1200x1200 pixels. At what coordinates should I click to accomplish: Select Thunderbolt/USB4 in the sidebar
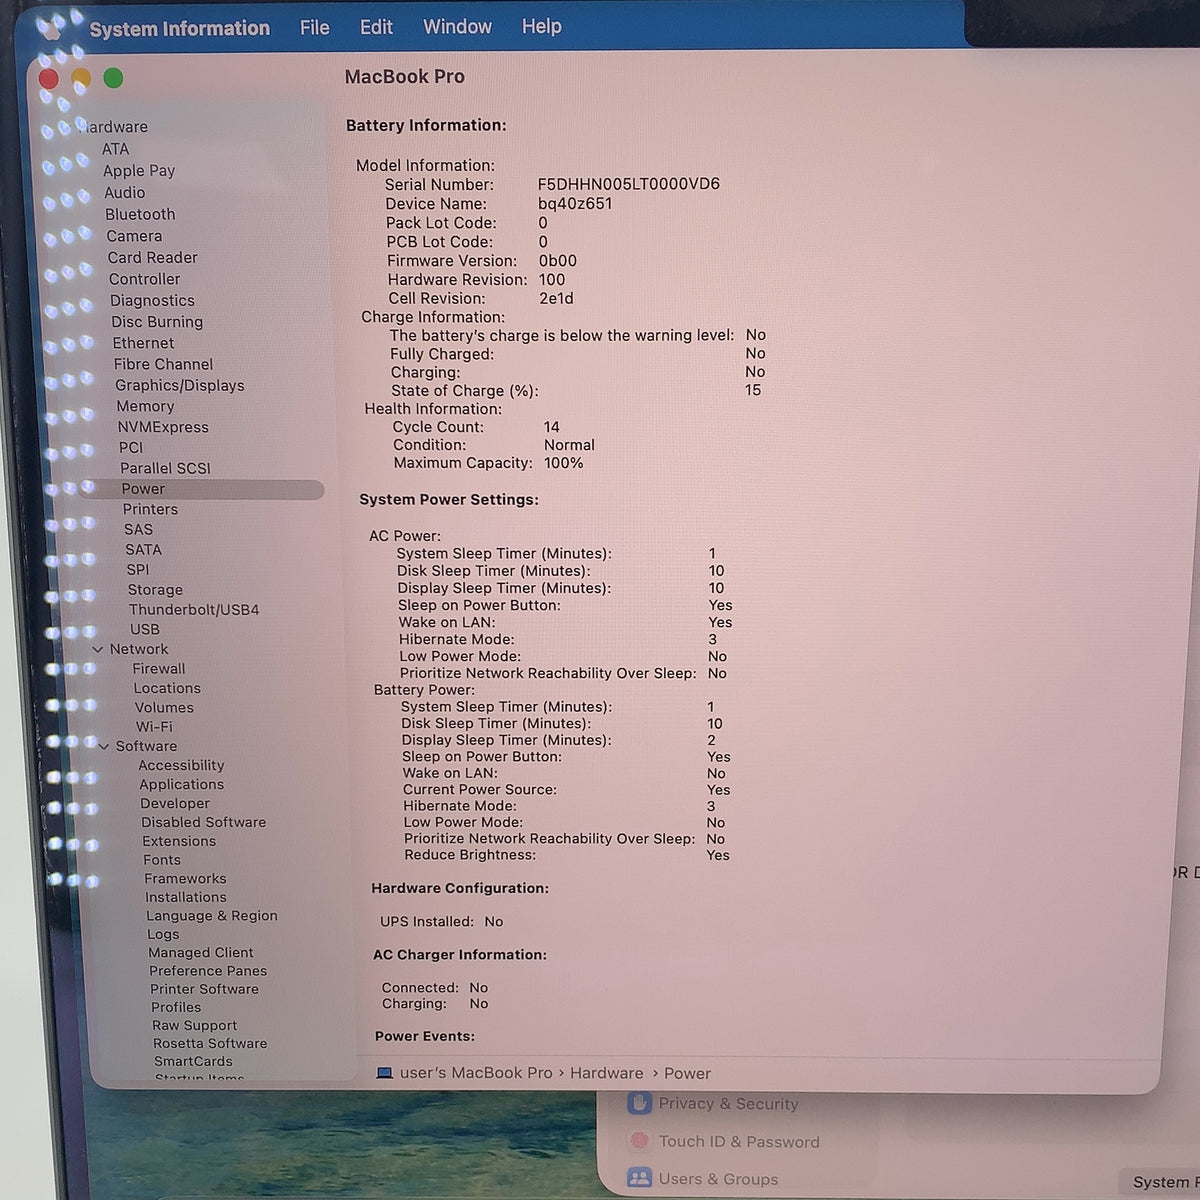pyautogui.click(x=194, y=610)
